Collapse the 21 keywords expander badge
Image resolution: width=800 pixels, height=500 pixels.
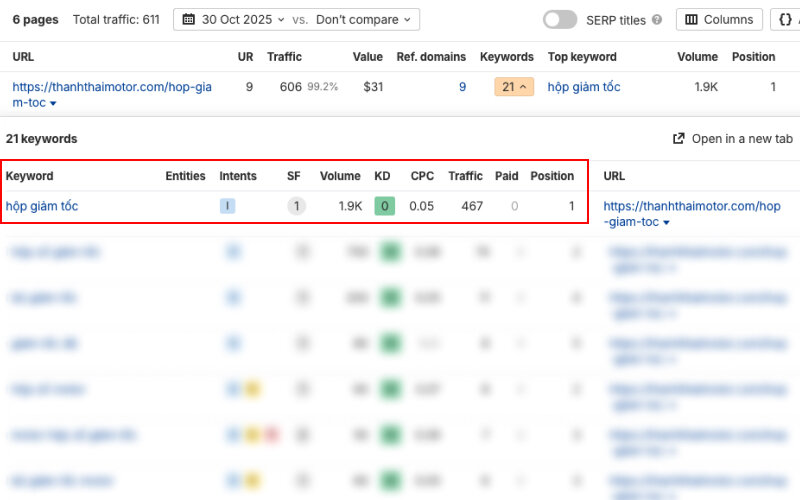514,87
